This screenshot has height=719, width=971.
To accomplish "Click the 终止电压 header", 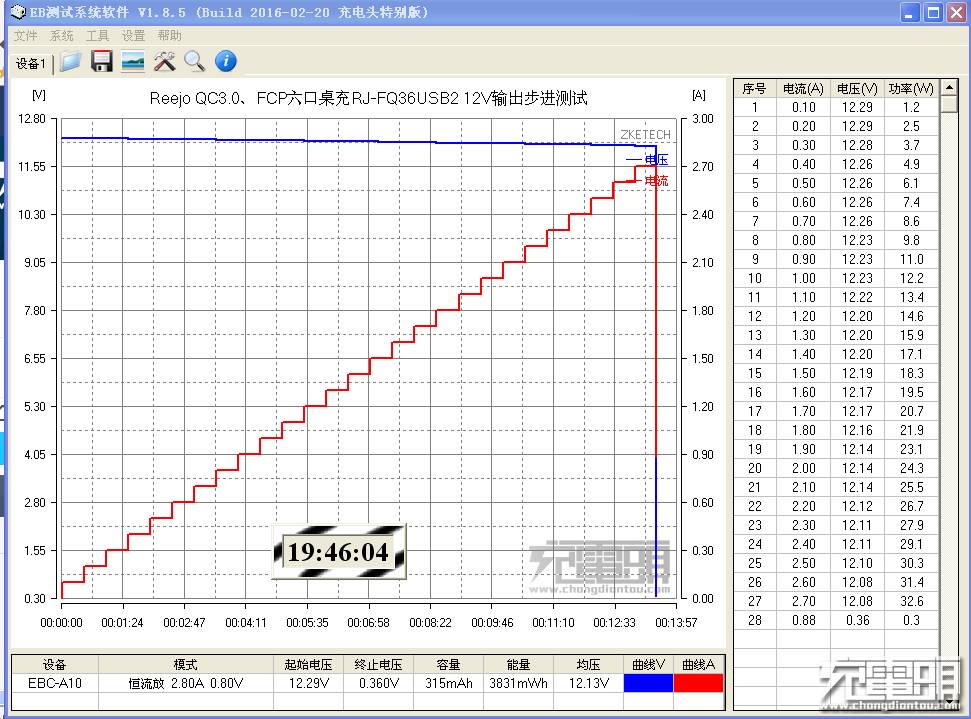I will [378, 665].
